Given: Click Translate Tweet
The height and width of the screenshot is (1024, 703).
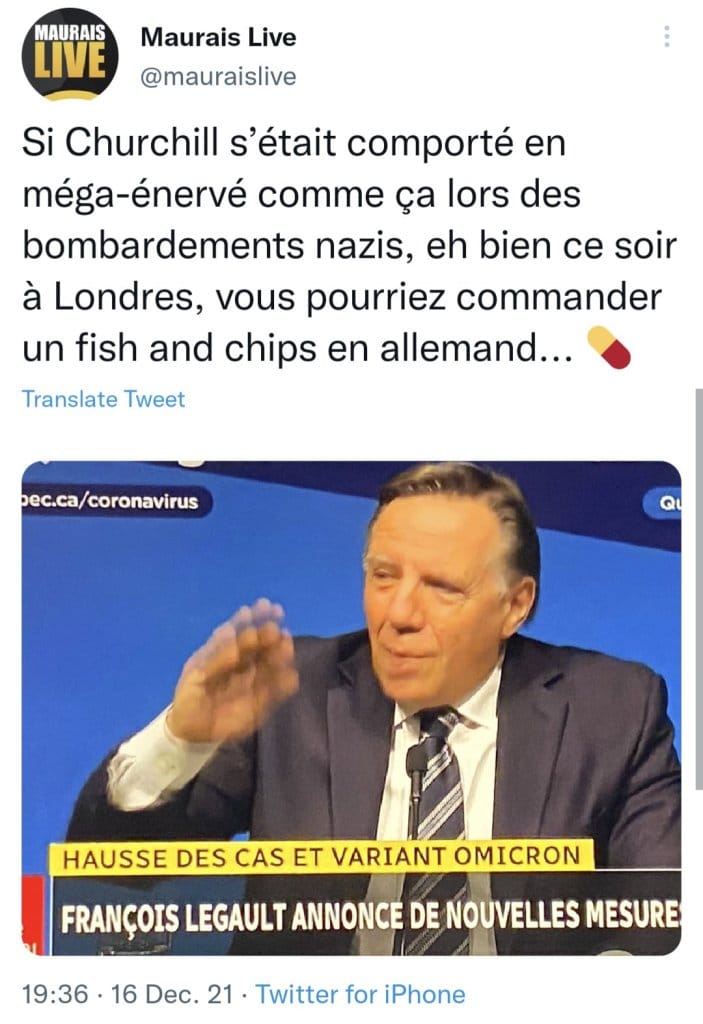Looking at the screenshot, I should (103, 399).
